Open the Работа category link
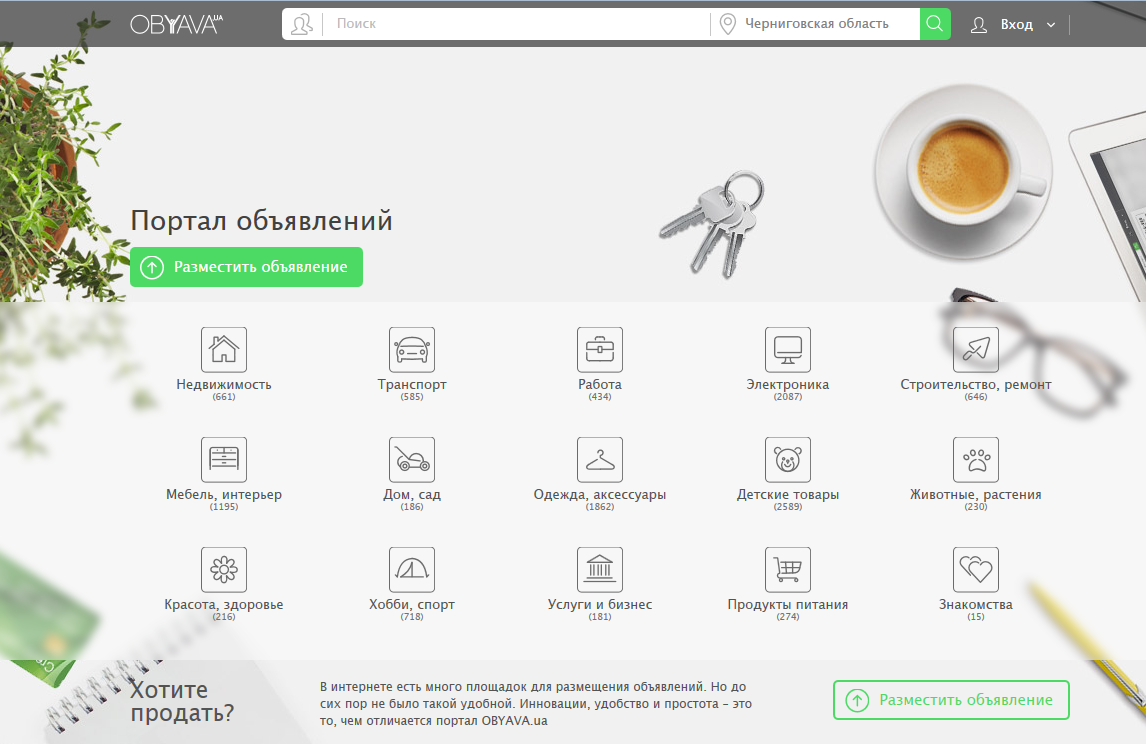1146x744 pixels. (x=600, y=384)
